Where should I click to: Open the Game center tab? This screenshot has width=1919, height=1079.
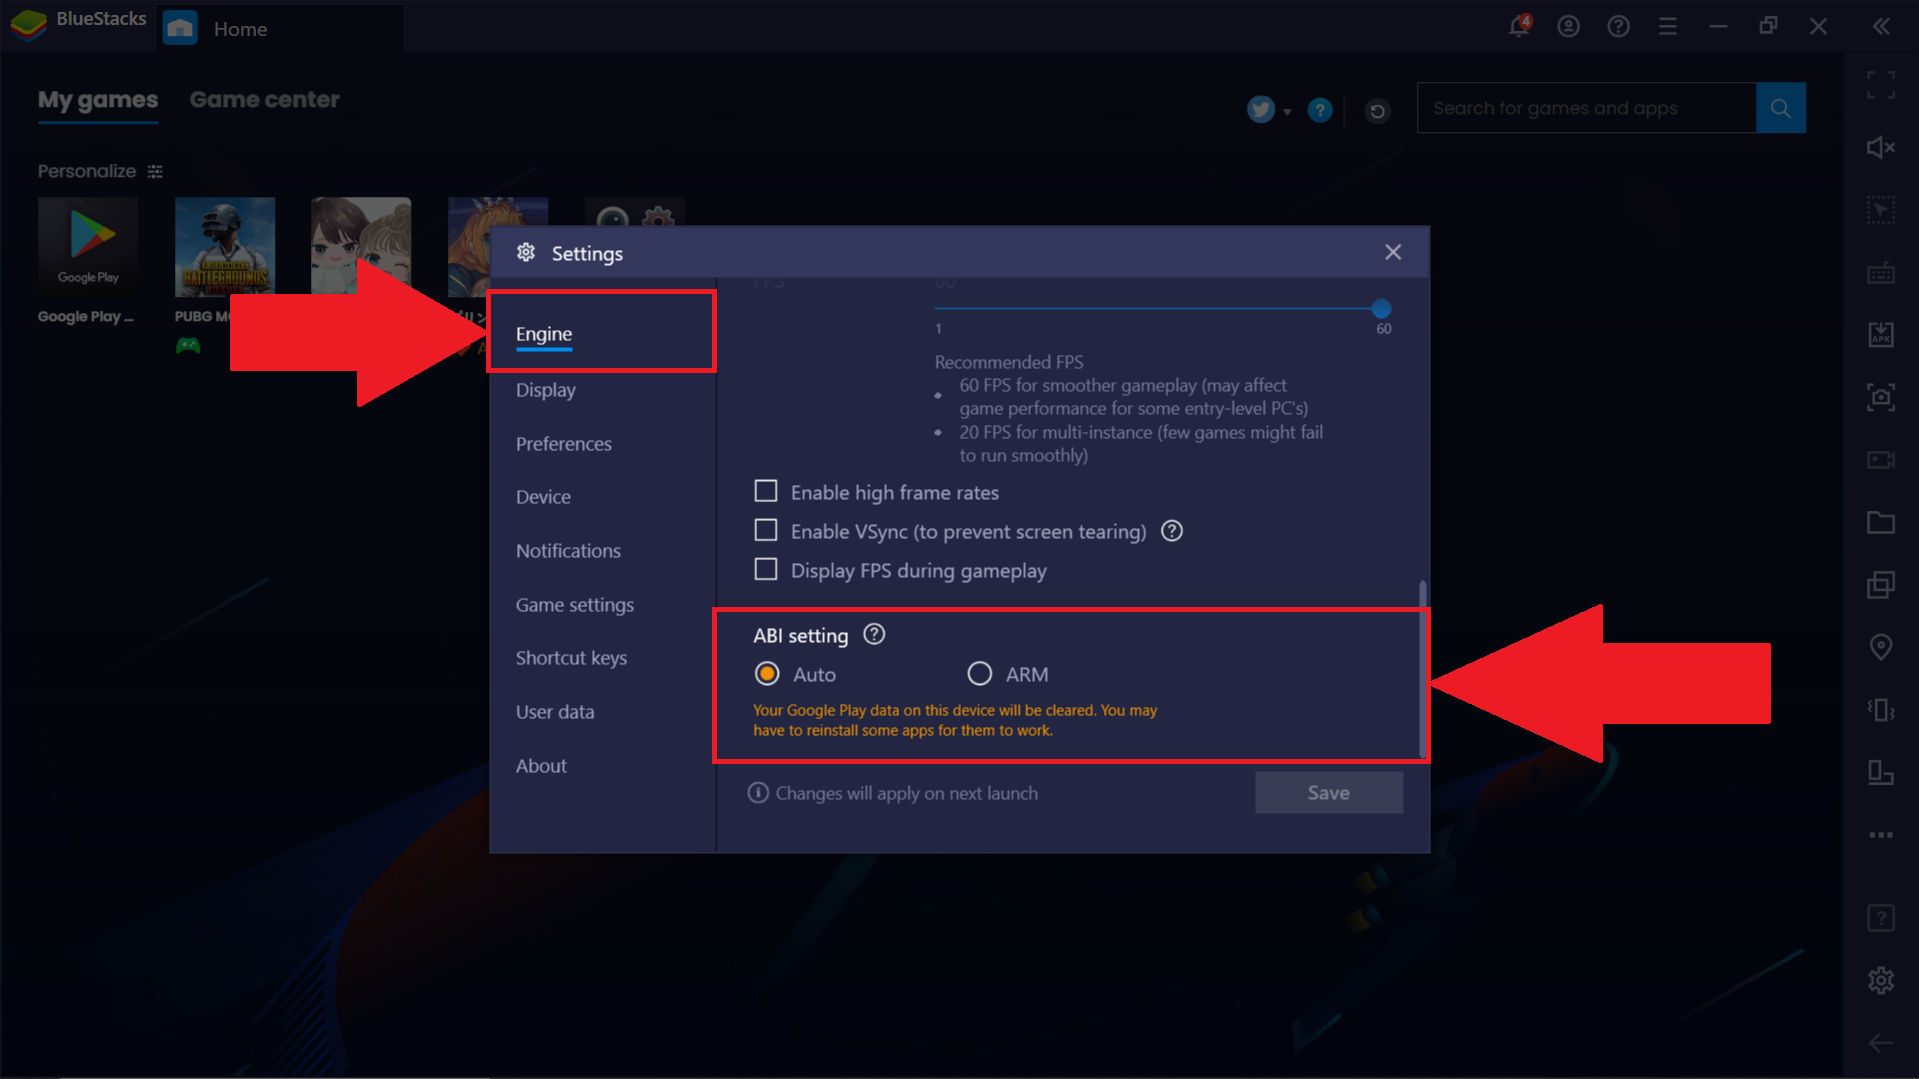264,100
